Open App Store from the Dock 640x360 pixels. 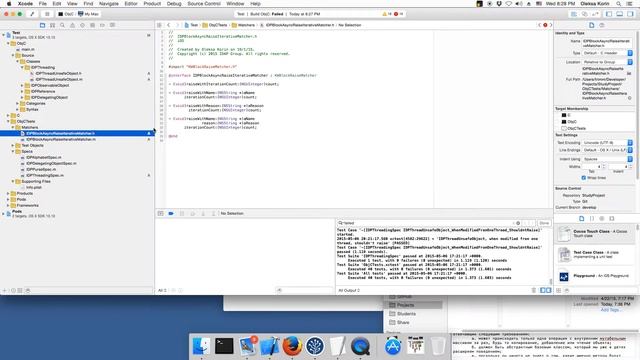[x=393, y=346]
